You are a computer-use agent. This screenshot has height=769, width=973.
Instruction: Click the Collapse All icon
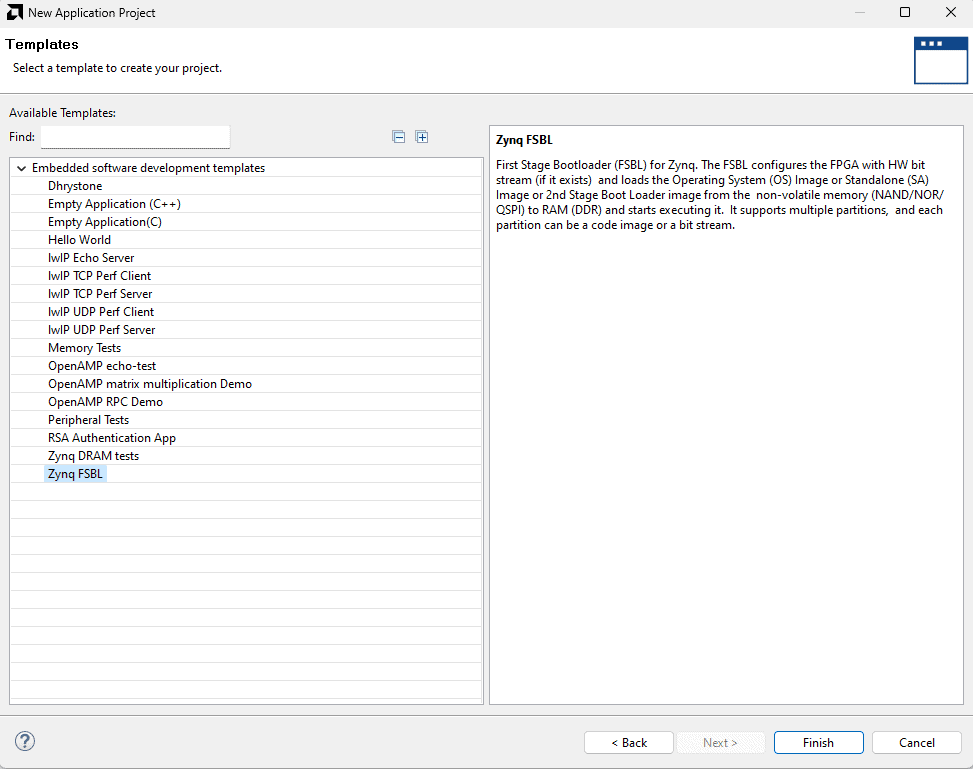399,137
